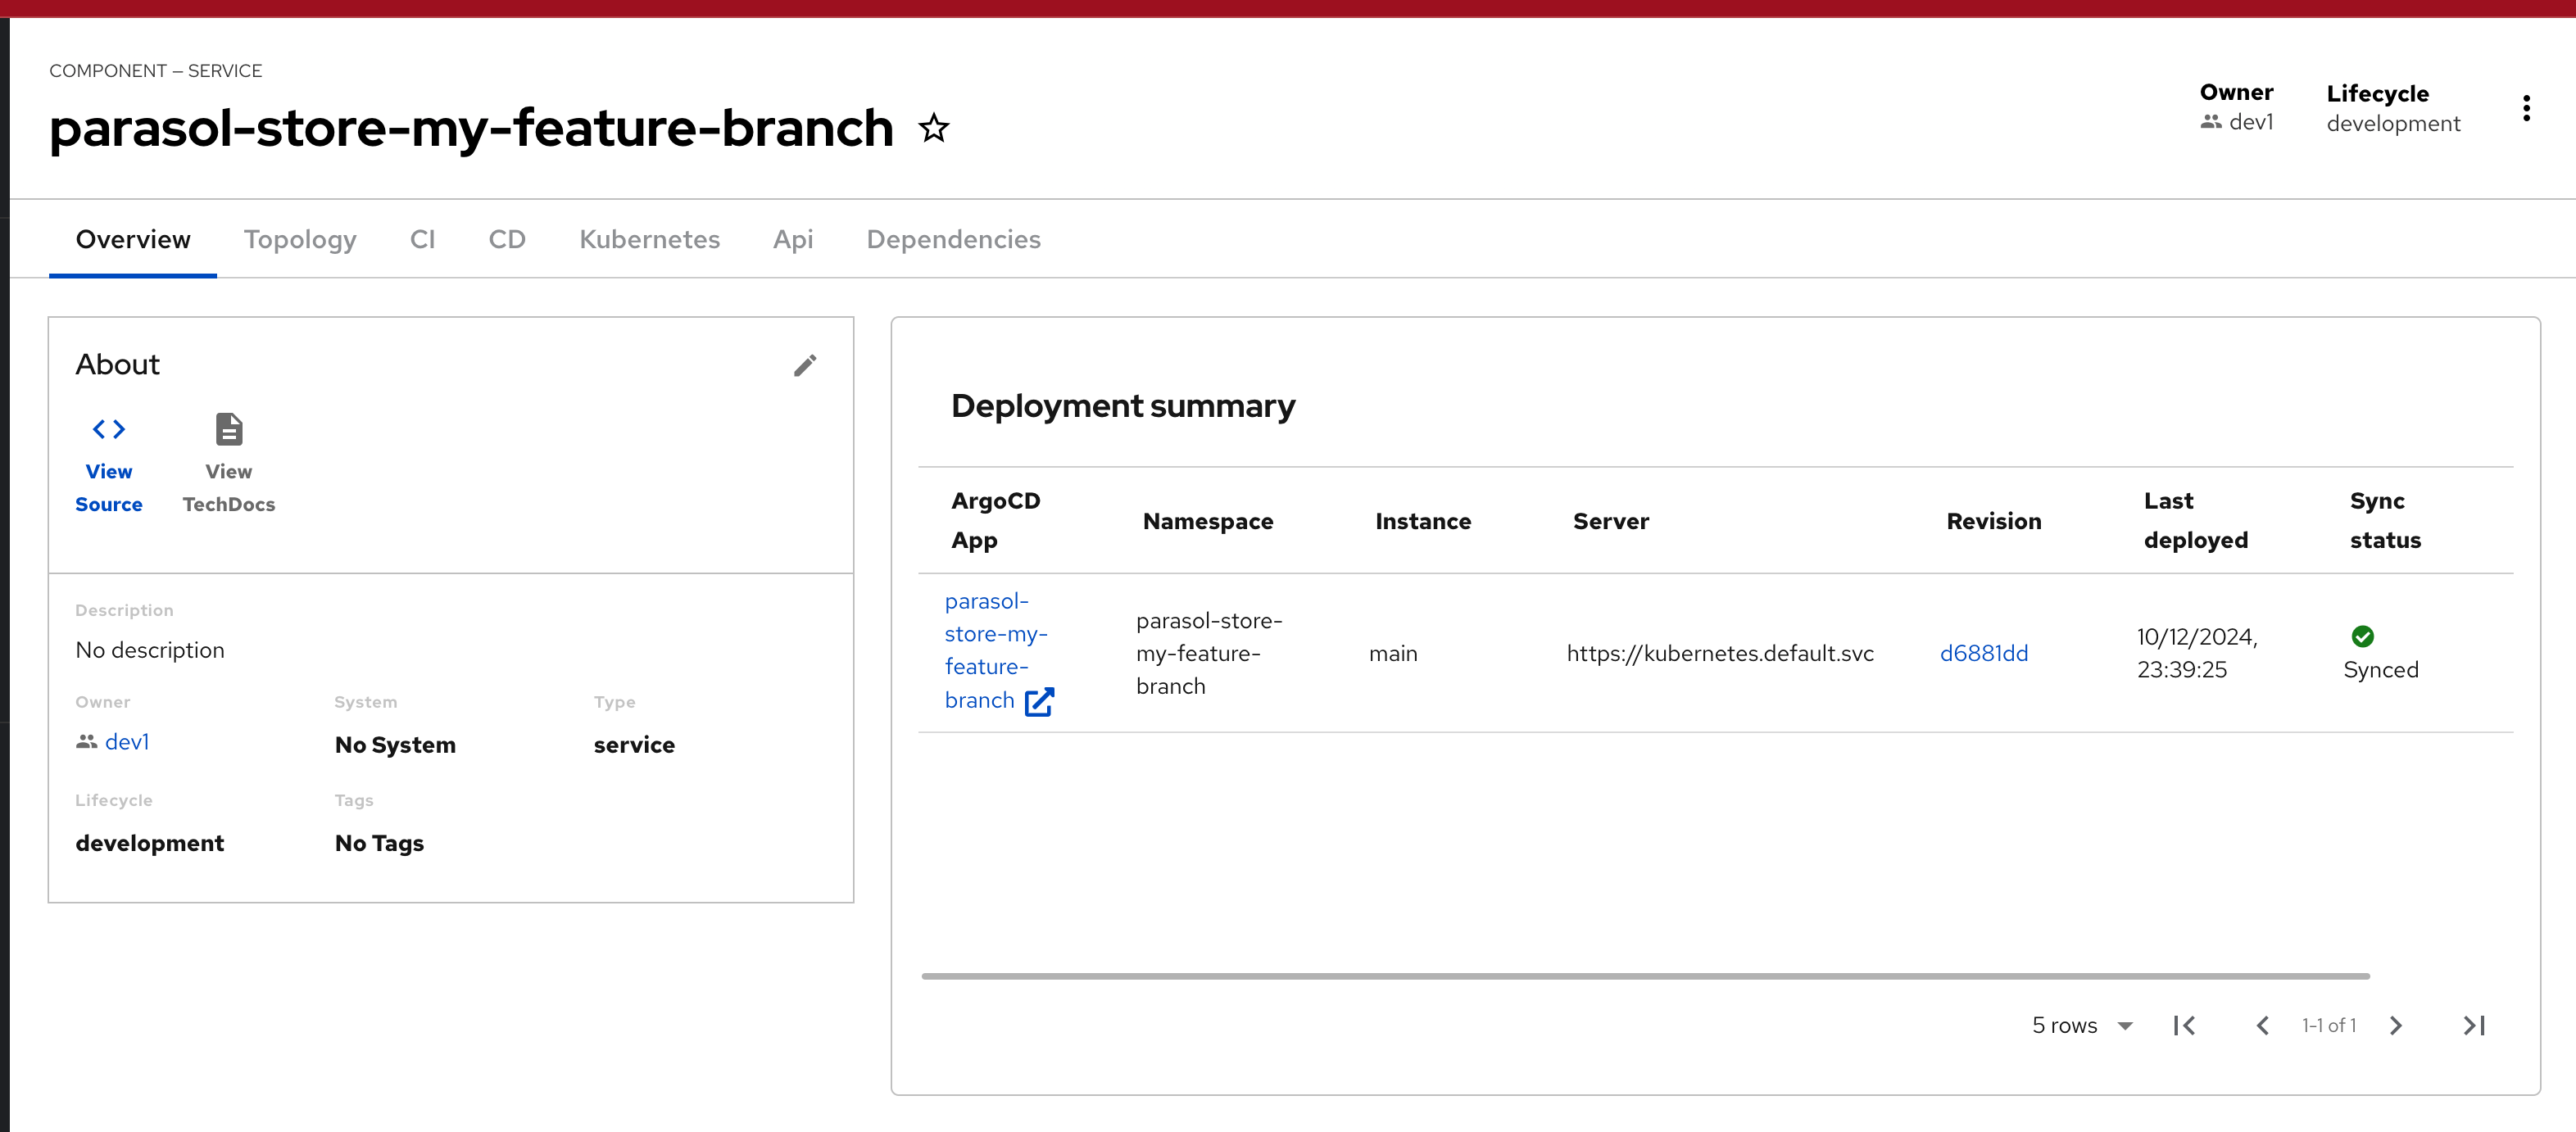Open the 5 rows page size dropdown
2576x1132 pixels.
pyautogui.click(x=2082, y=1025)
